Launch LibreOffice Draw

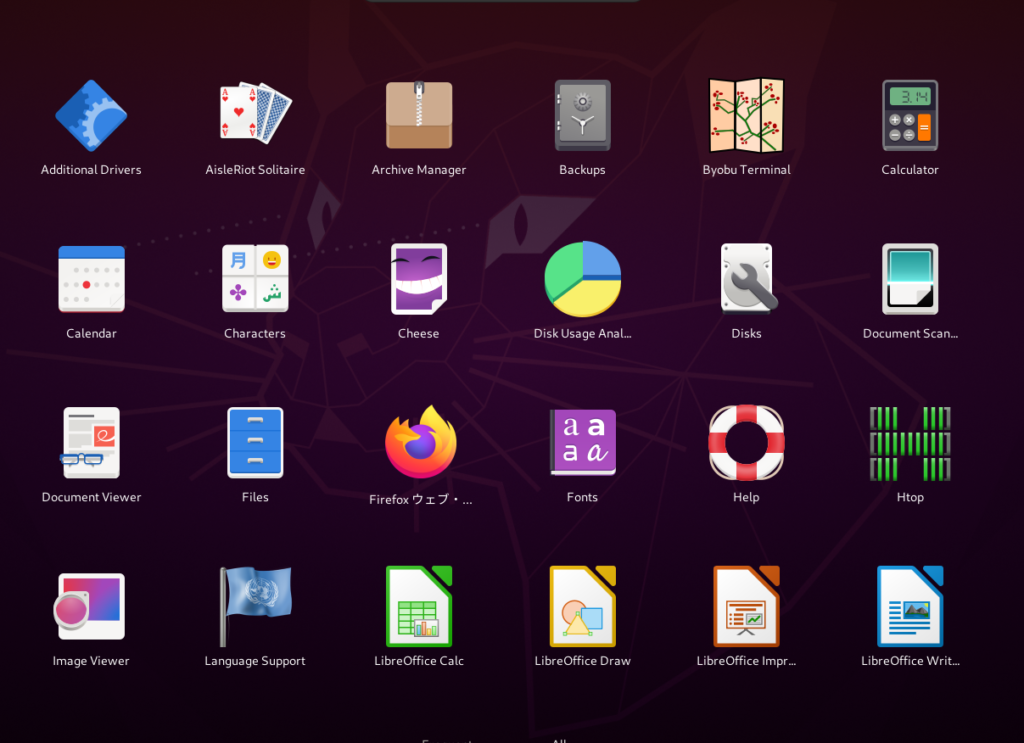pyautogui.click(x=583, y=607)
